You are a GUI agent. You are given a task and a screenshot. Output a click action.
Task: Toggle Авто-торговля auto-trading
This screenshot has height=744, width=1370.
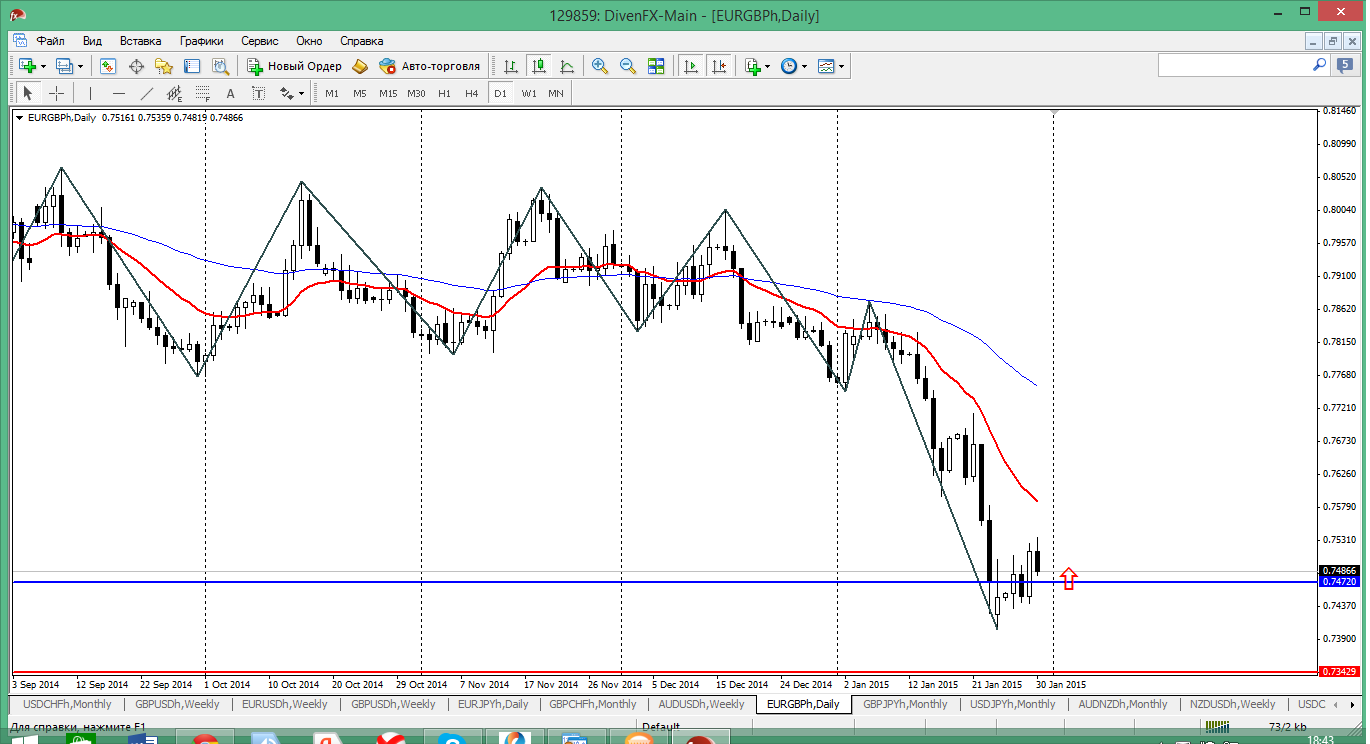430,66
